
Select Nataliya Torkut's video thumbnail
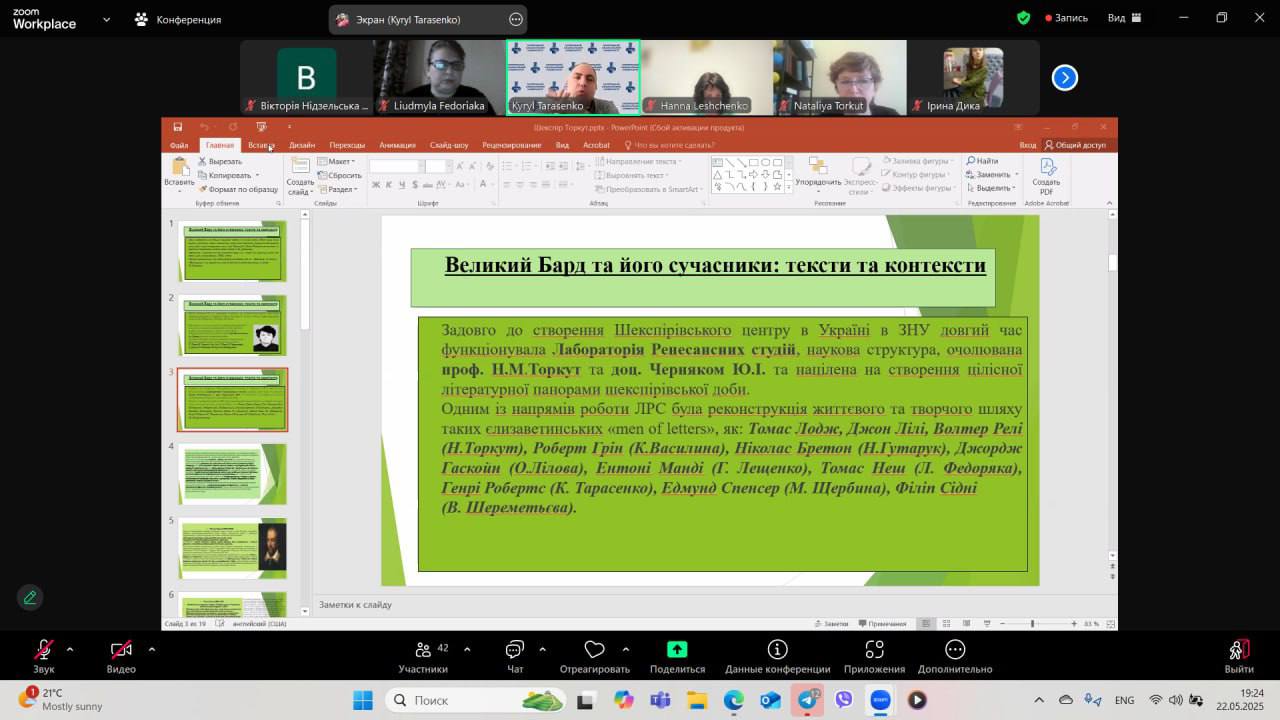click(839, 78)
